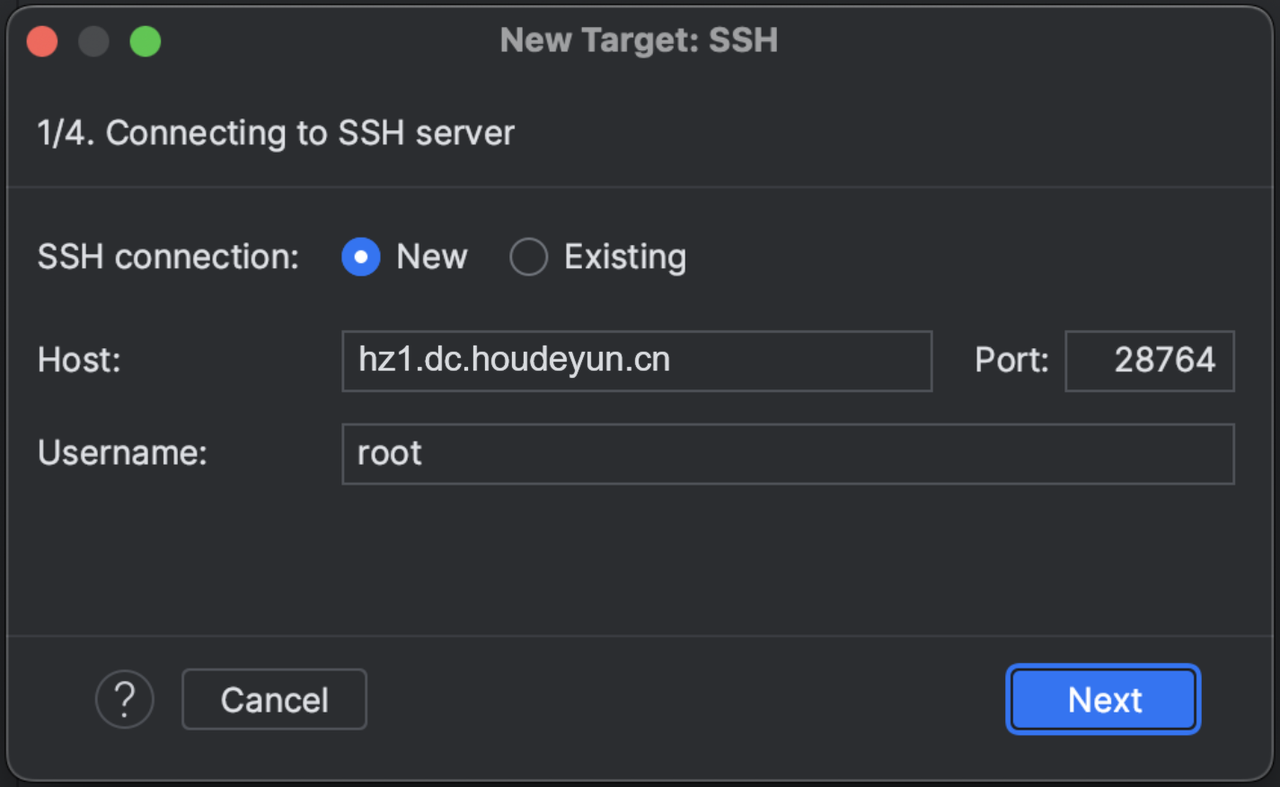Click the Port field showing 28764
The width and height of the screenshot is (1280, 787).
click(1149, 360)
